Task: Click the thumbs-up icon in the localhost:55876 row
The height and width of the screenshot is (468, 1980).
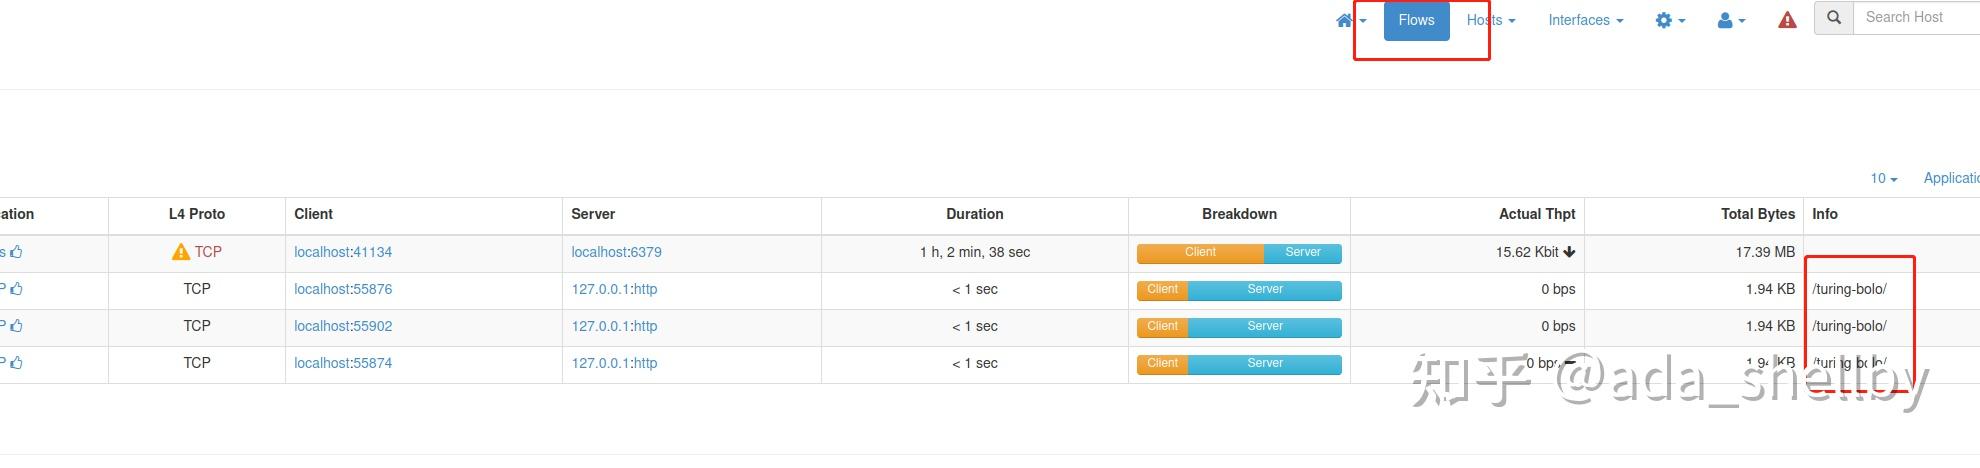Action: (x=17, y=289)
